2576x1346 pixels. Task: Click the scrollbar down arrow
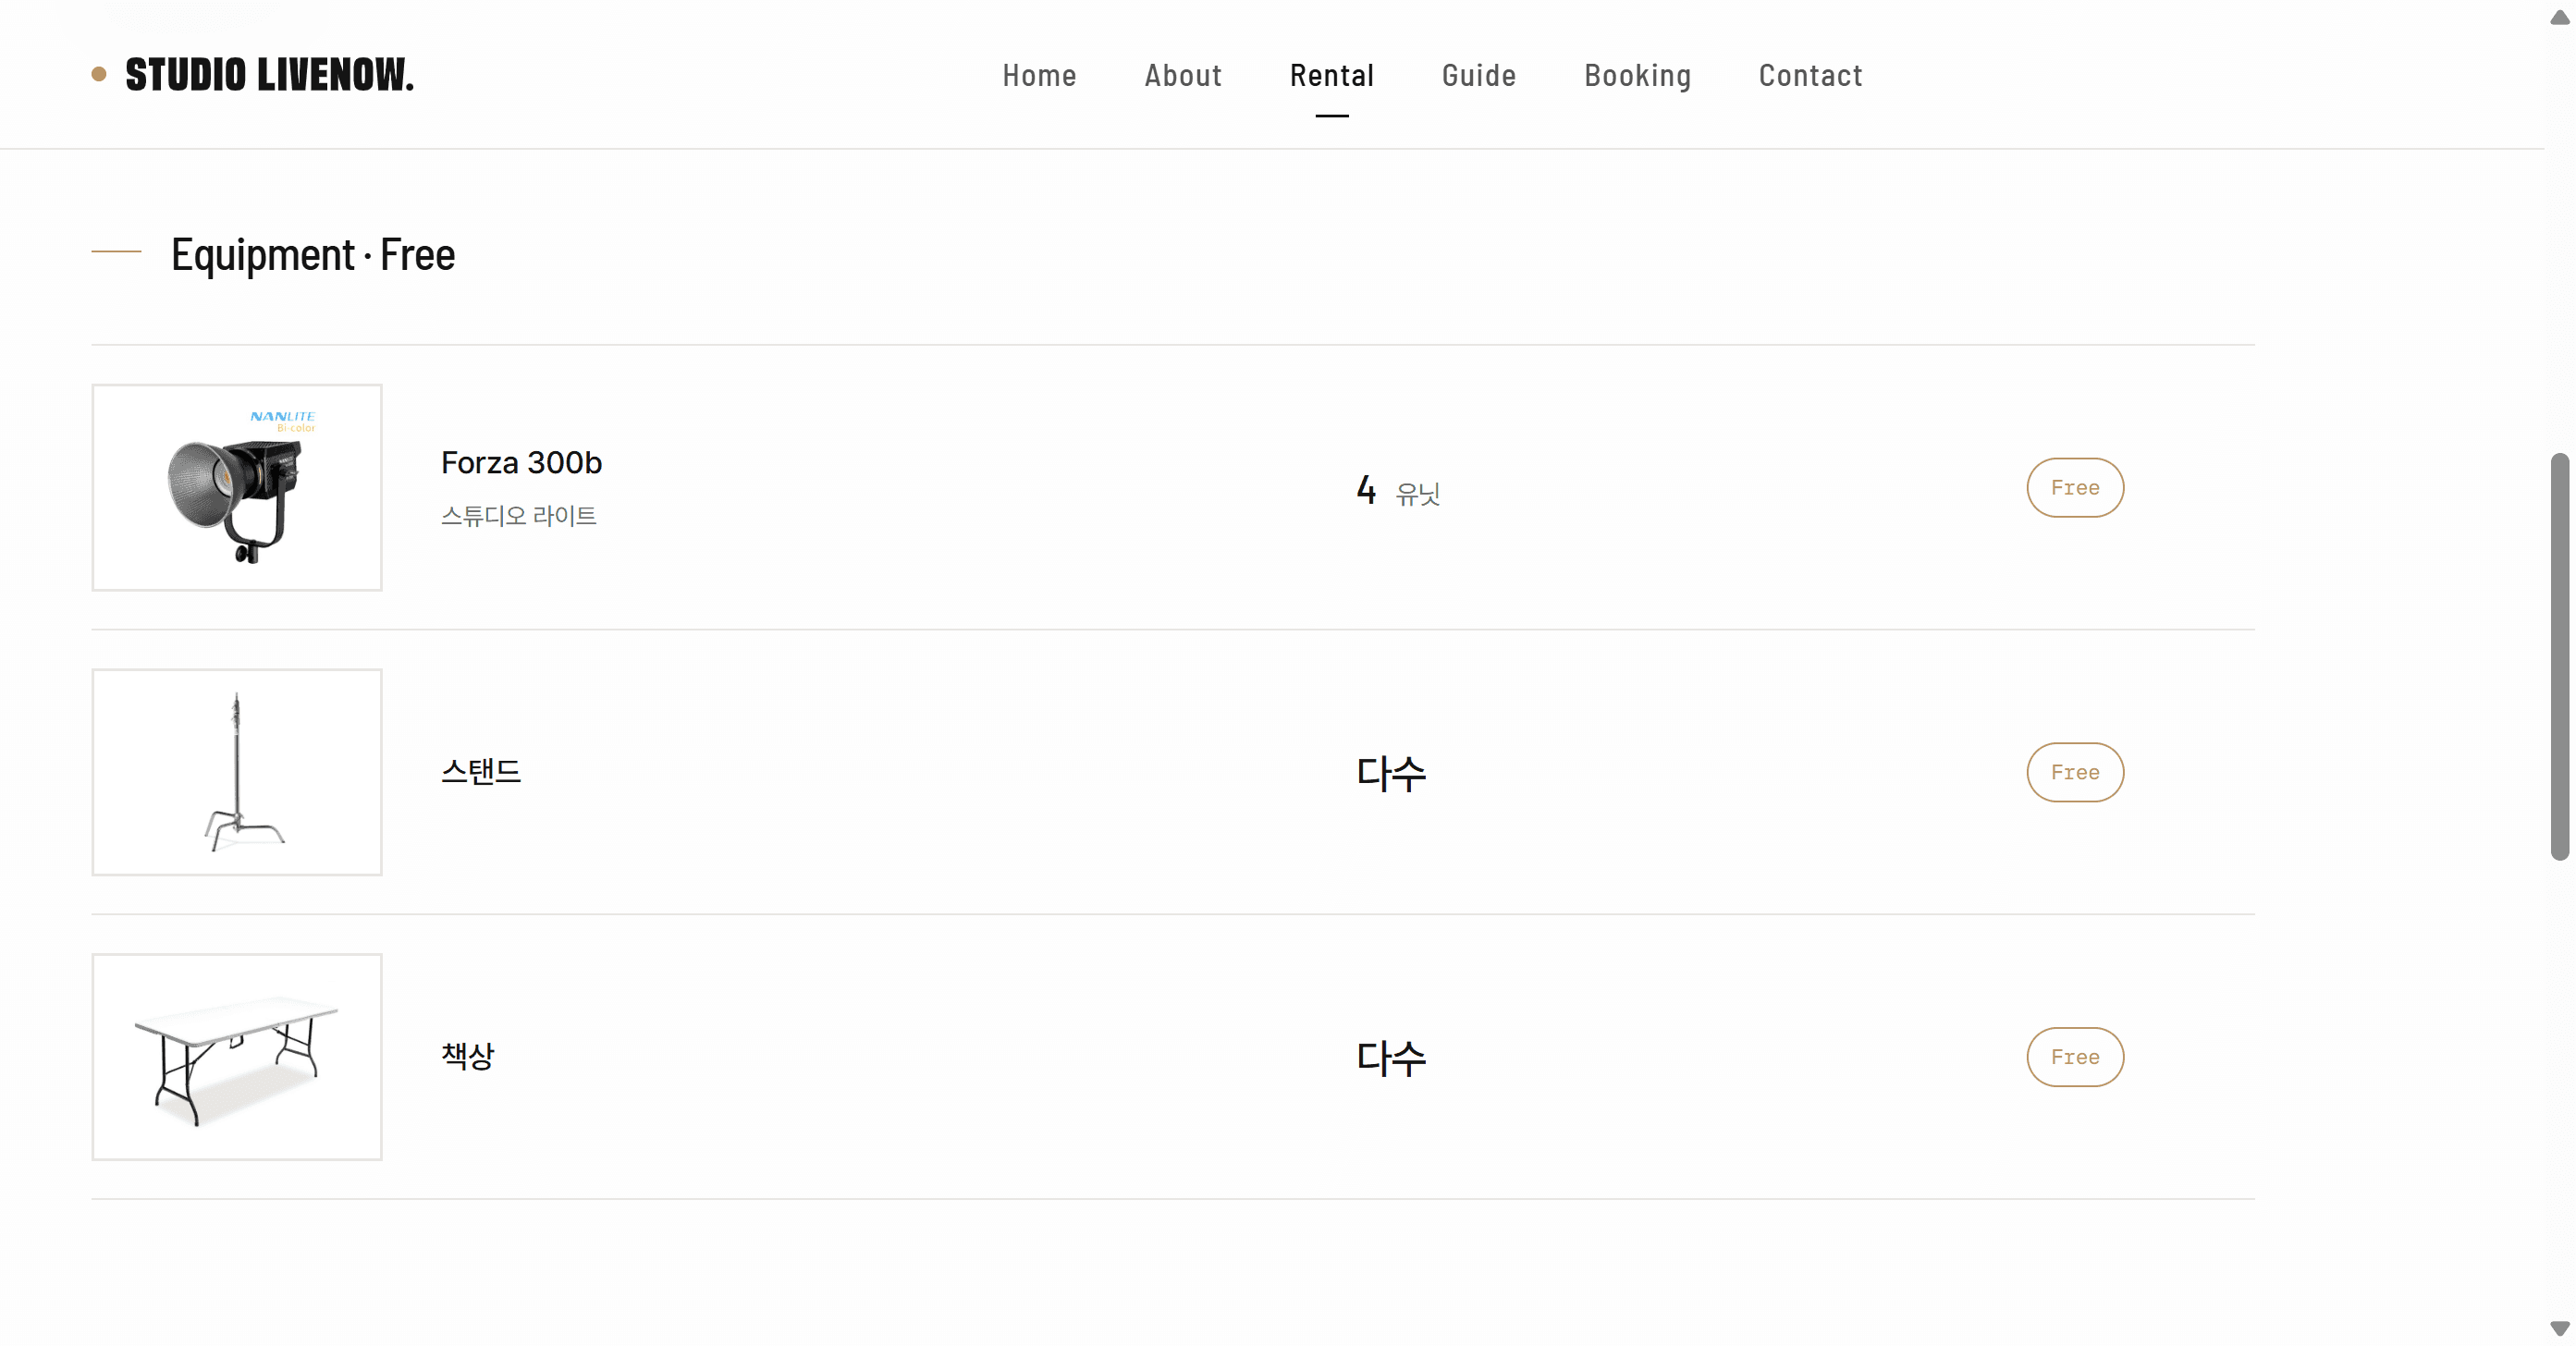pyautogui.click(x=2559, y=1328)
